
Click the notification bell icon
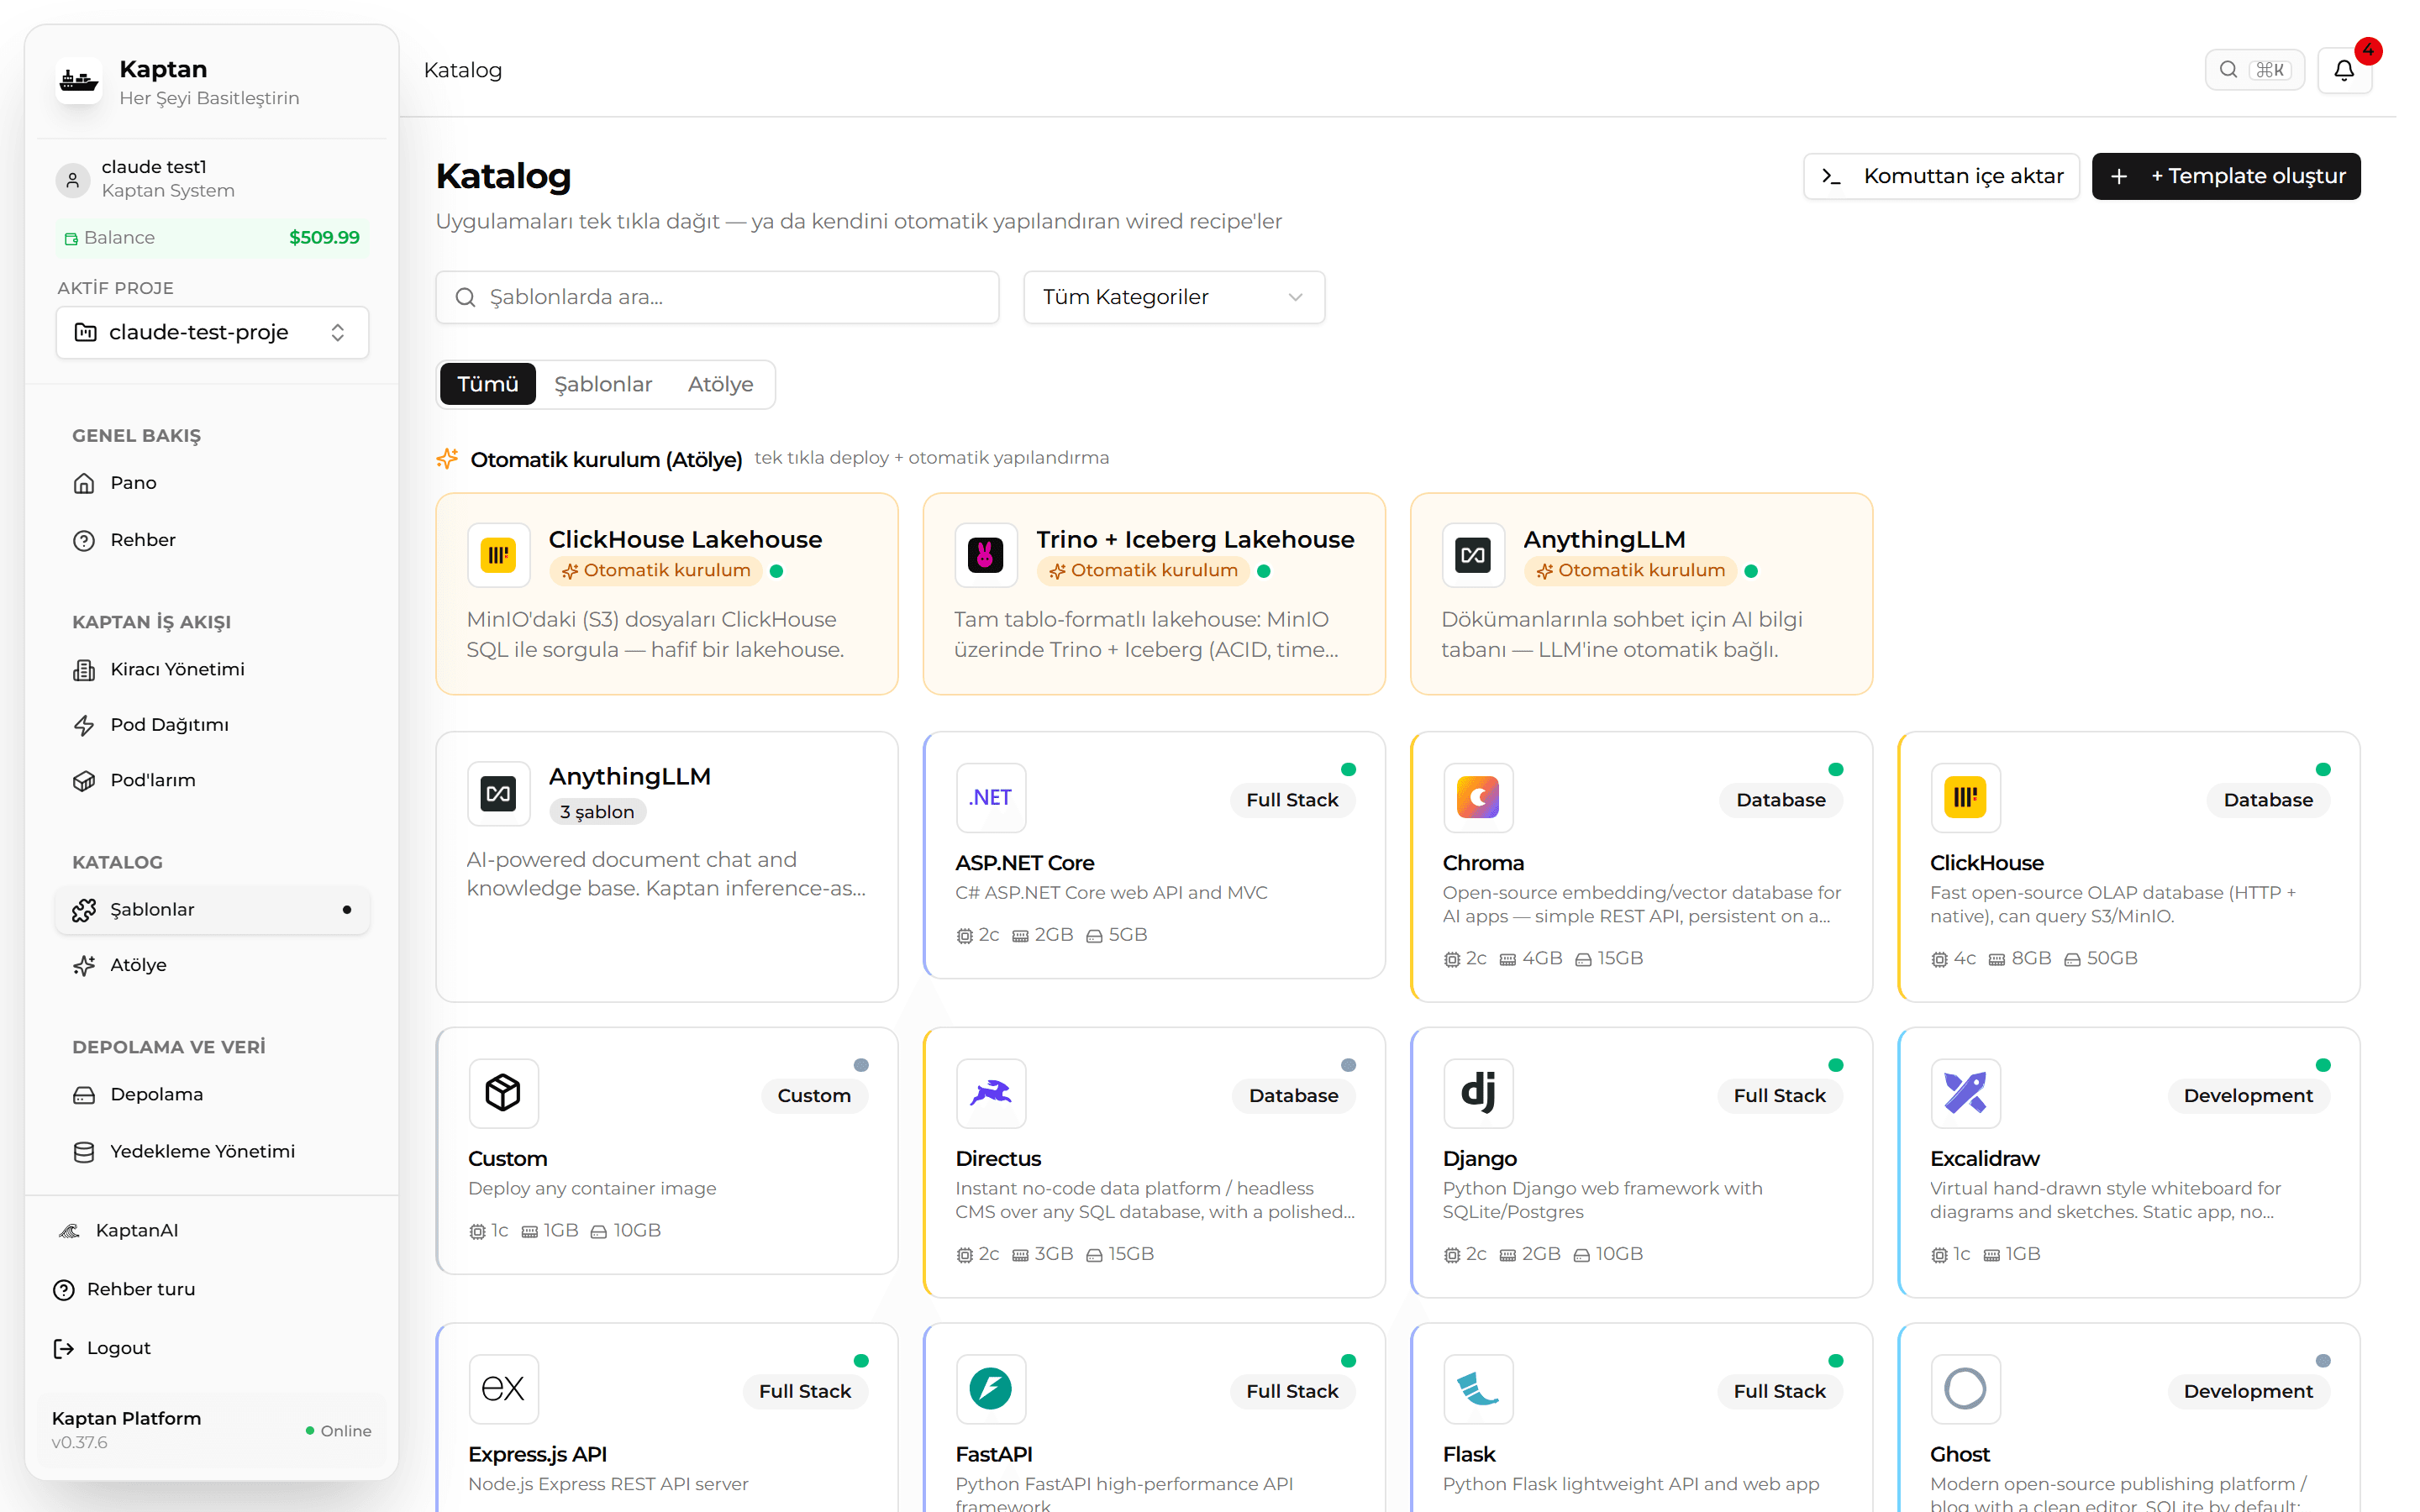(2343, 70)
